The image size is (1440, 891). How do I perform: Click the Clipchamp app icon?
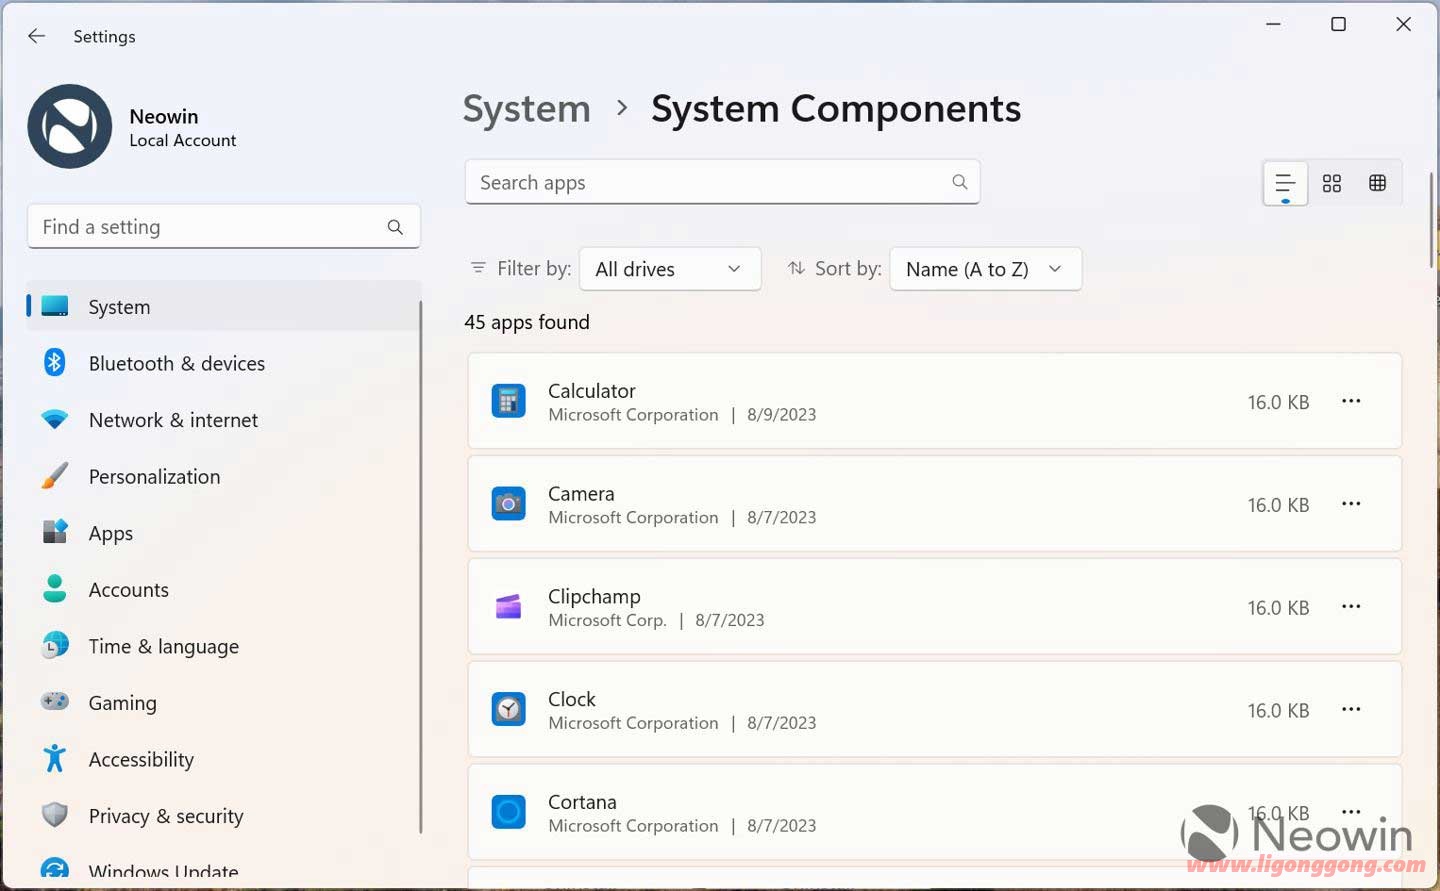(x=509, y=607)
